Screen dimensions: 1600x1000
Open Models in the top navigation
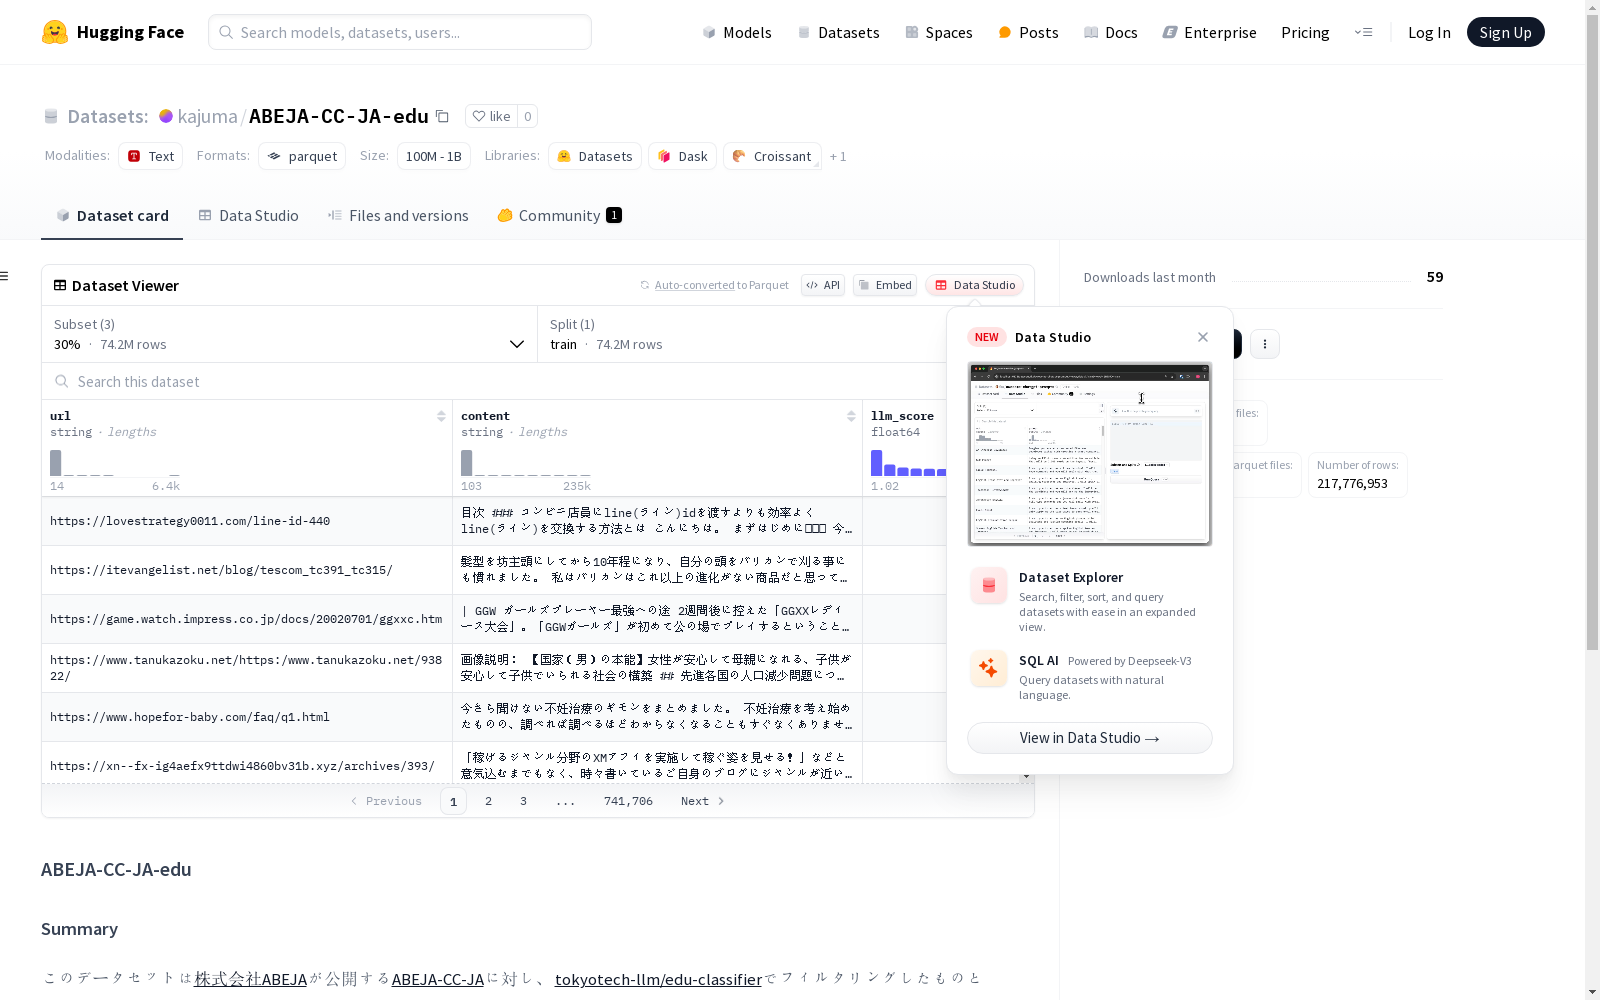[737, 32]
